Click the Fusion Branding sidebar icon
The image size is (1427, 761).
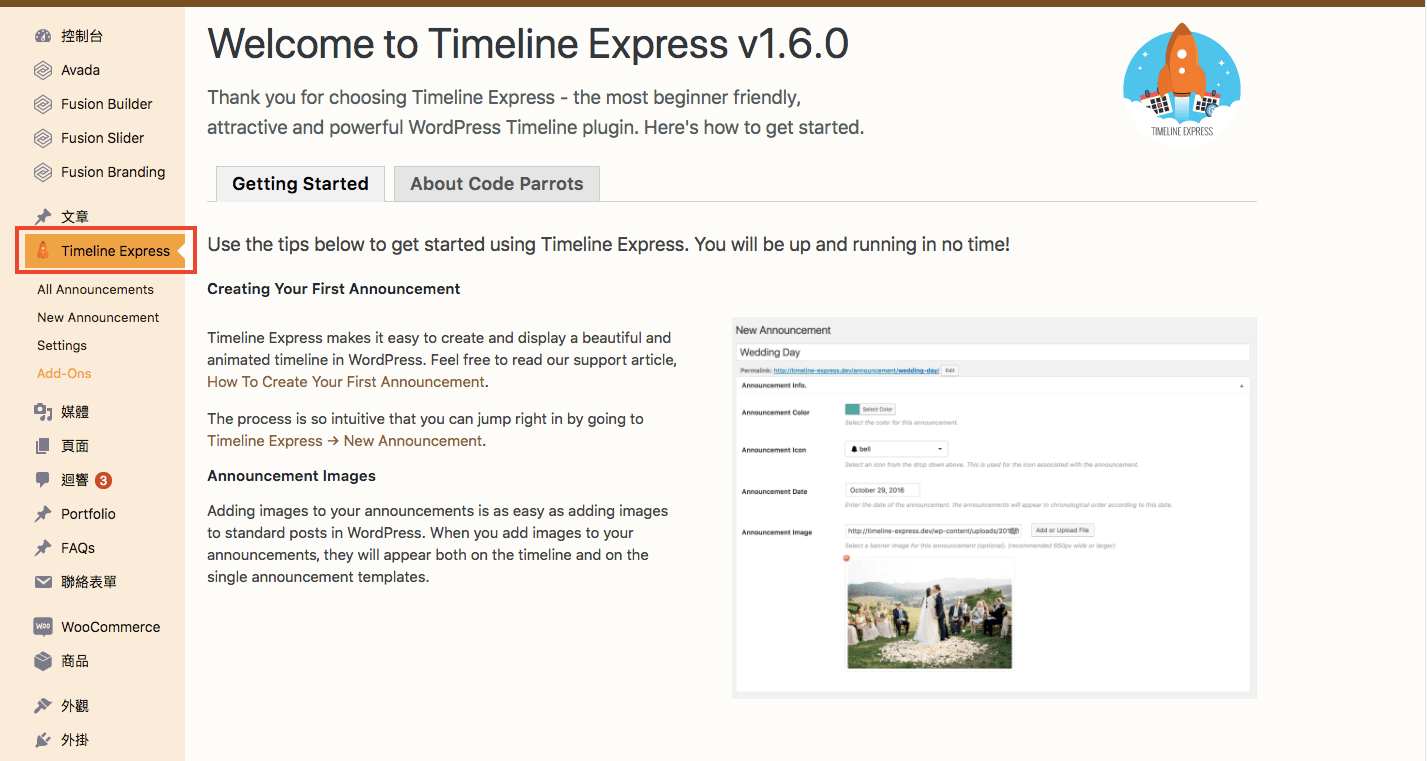[43, 172]
